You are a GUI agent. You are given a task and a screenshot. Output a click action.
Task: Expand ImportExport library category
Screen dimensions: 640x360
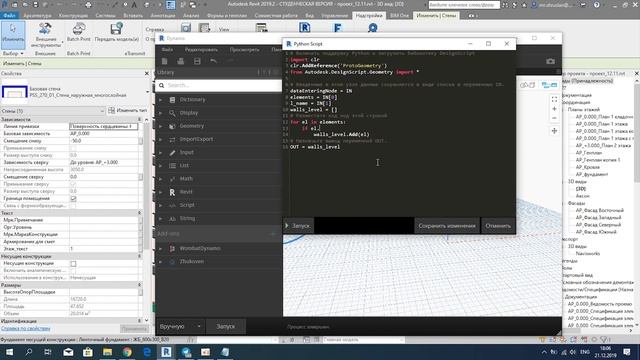pos(161,139)
